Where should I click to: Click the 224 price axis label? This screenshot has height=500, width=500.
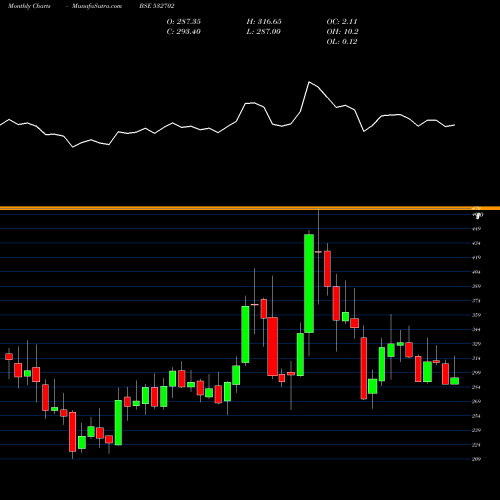[477, 445]
